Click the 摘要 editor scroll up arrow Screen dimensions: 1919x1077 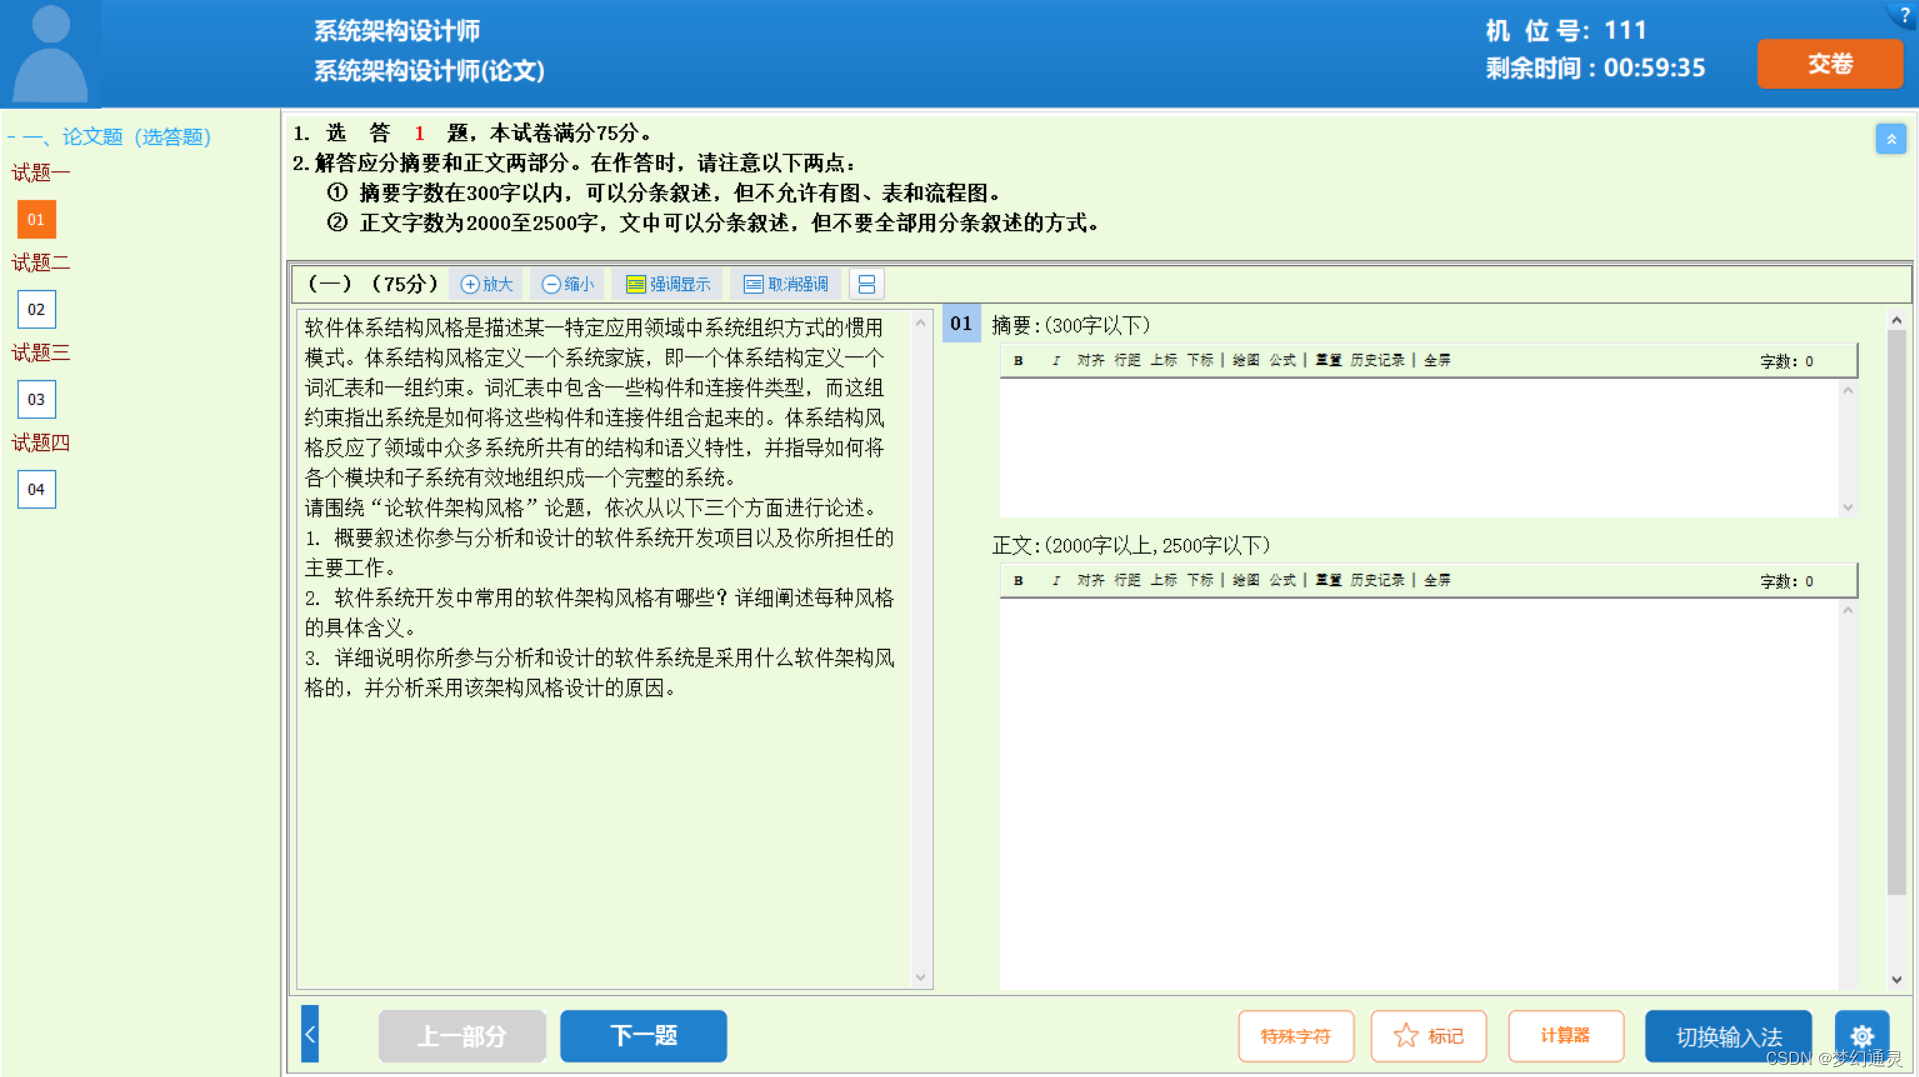(x=1848, y=390)
